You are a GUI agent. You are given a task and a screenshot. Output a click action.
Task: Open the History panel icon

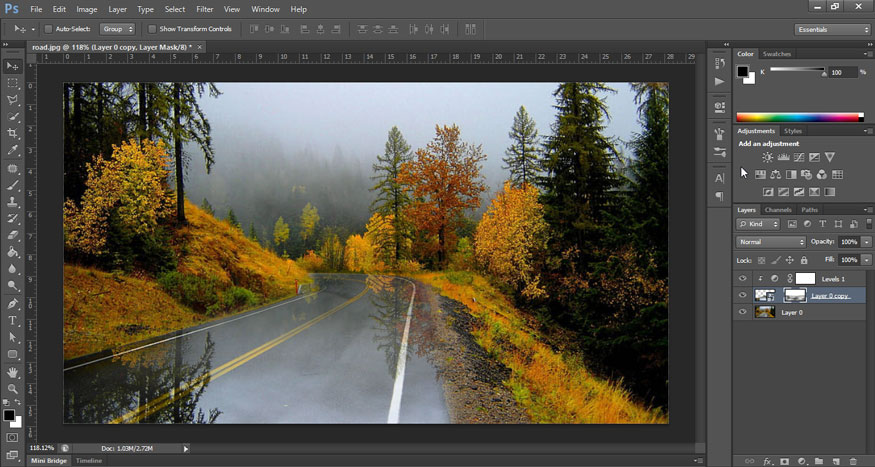click(x=720, y=63)
